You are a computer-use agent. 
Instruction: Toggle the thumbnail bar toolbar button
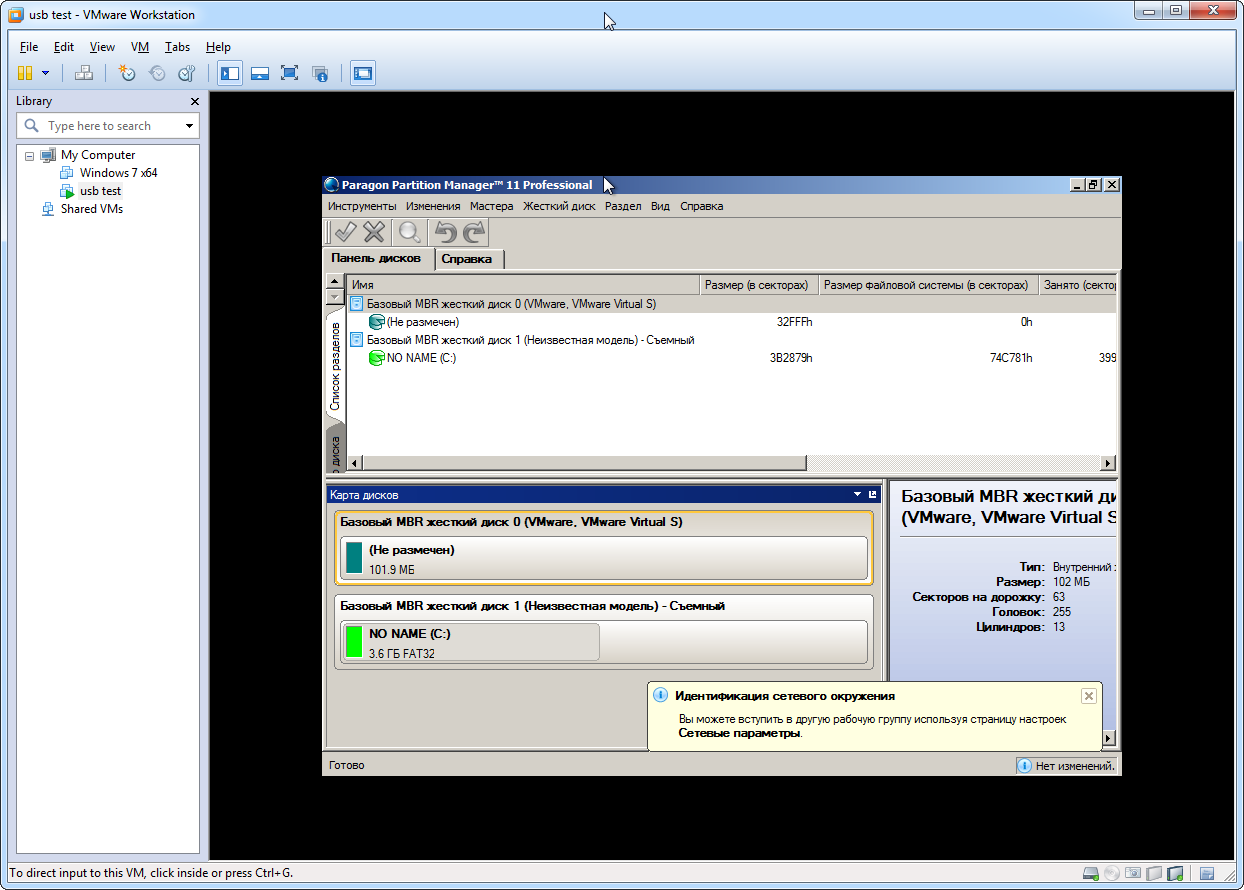[260, 73]
